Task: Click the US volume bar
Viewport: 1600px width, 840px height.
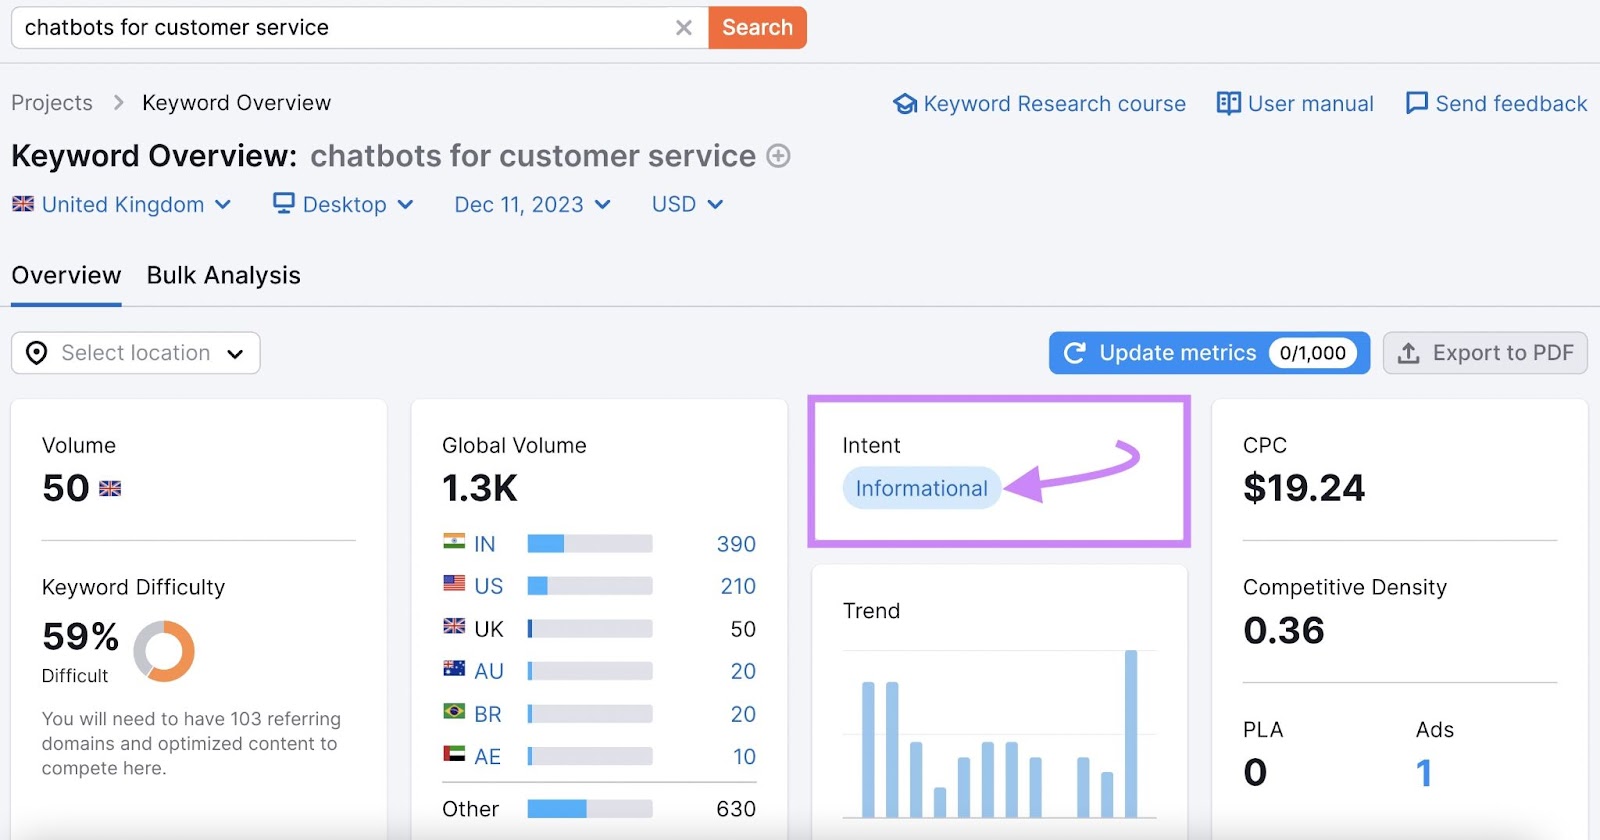Action: (x=590, y=586)
